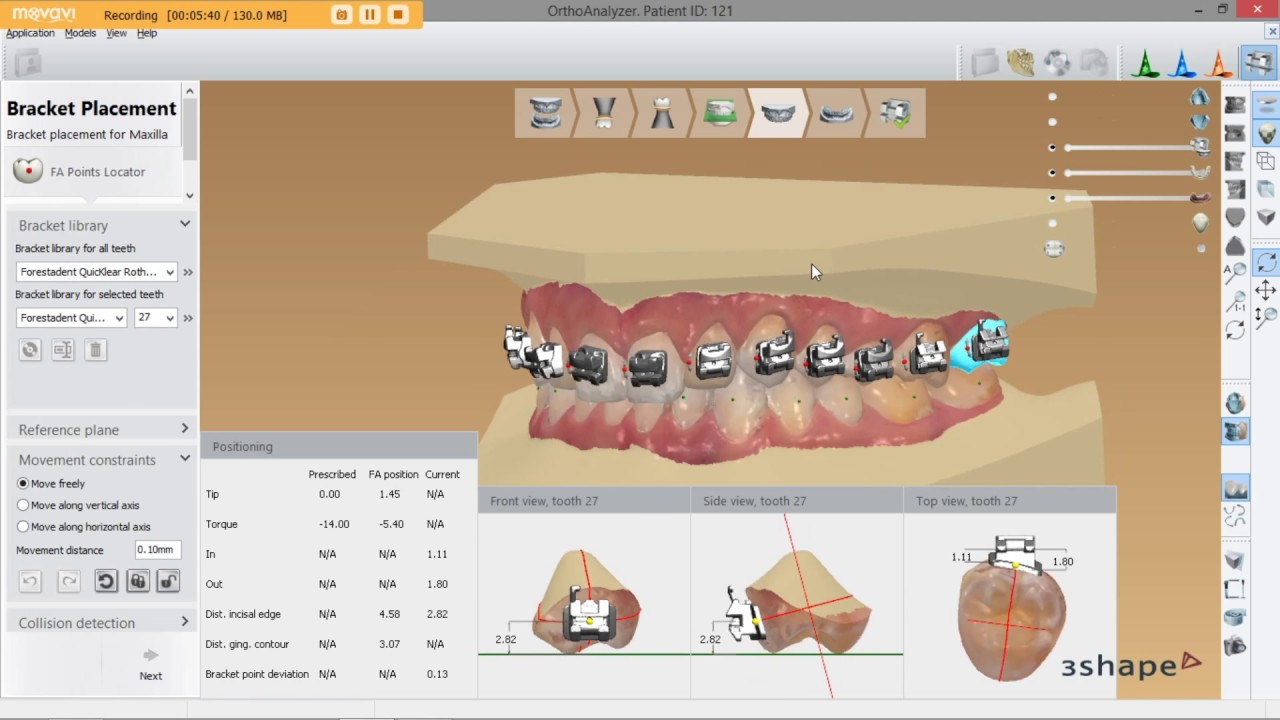Click the solid gray cube view icon
Screen dimensions: 1280x720
tap(1266, 216)
